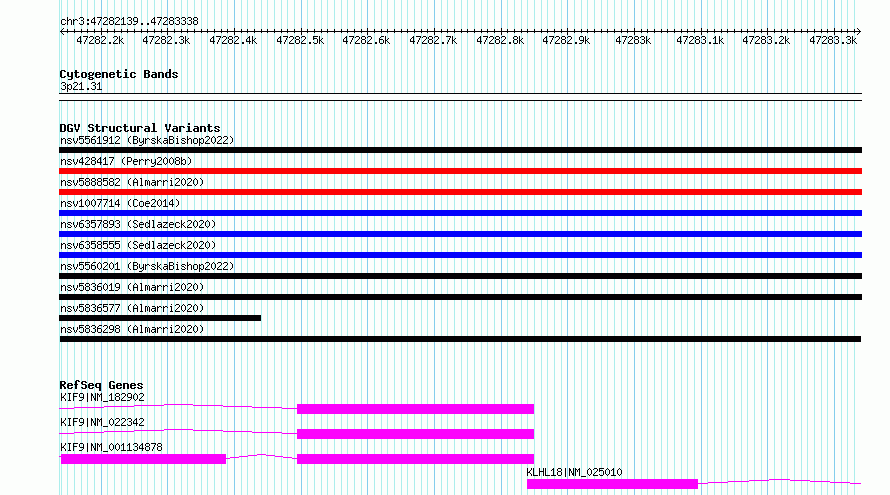Select the KIF9 NM_182902 magenta exon block

[415, 409]
